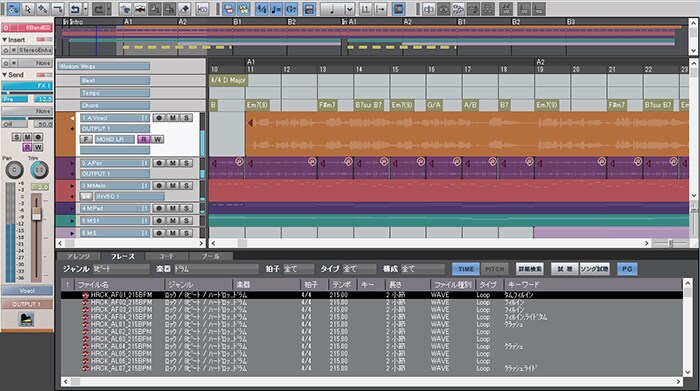700x391 pixels.
Task: Click the Em7(9) chord at bar 11
Action: coord(258,105)
